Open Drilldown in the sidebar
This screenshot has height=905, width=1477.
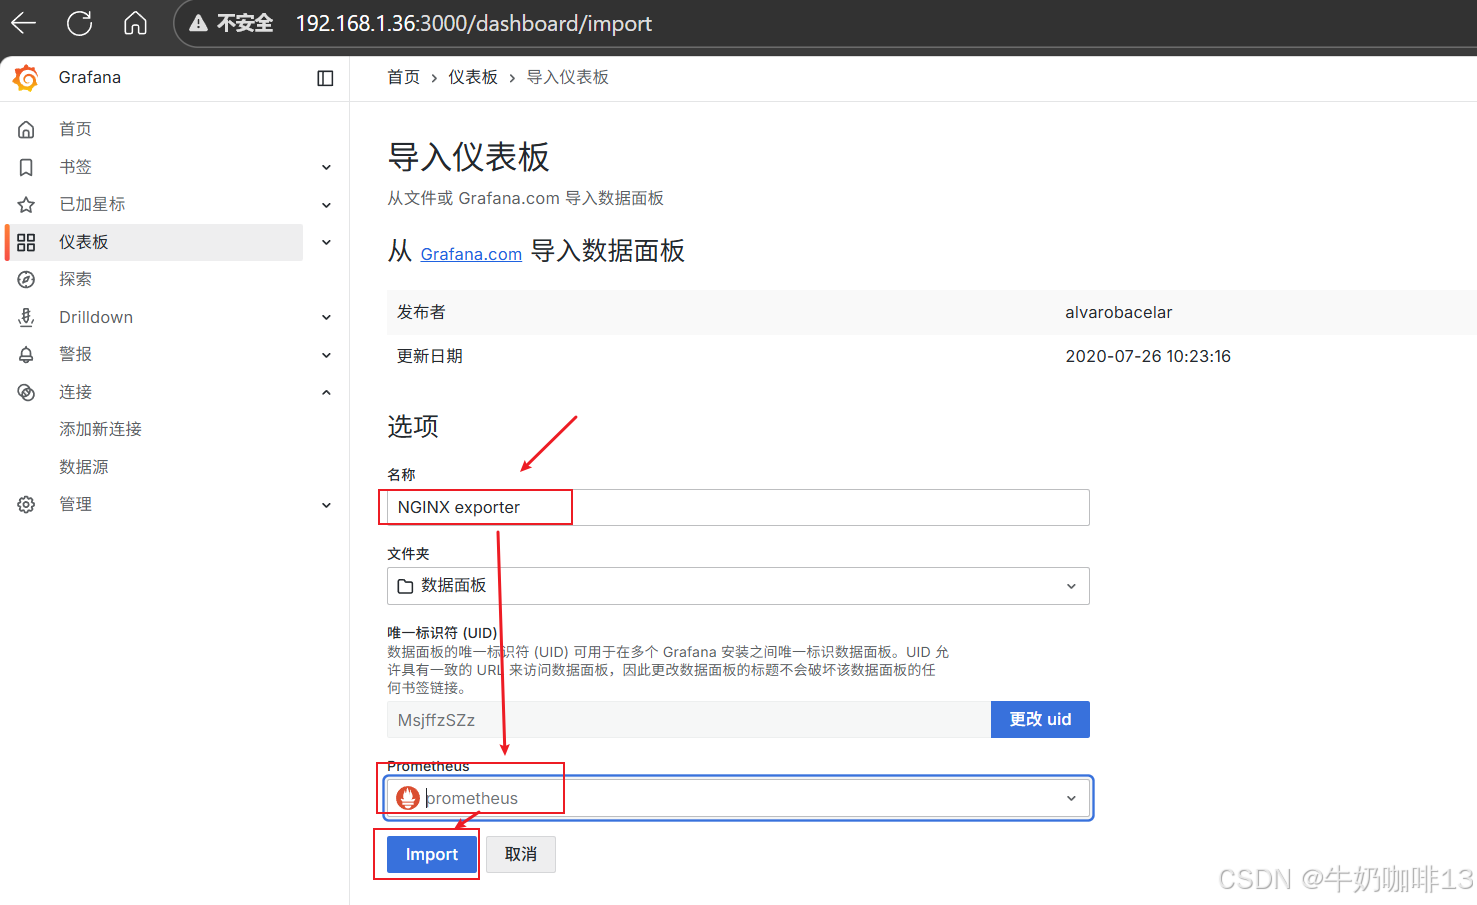click(x=96, y=317)
